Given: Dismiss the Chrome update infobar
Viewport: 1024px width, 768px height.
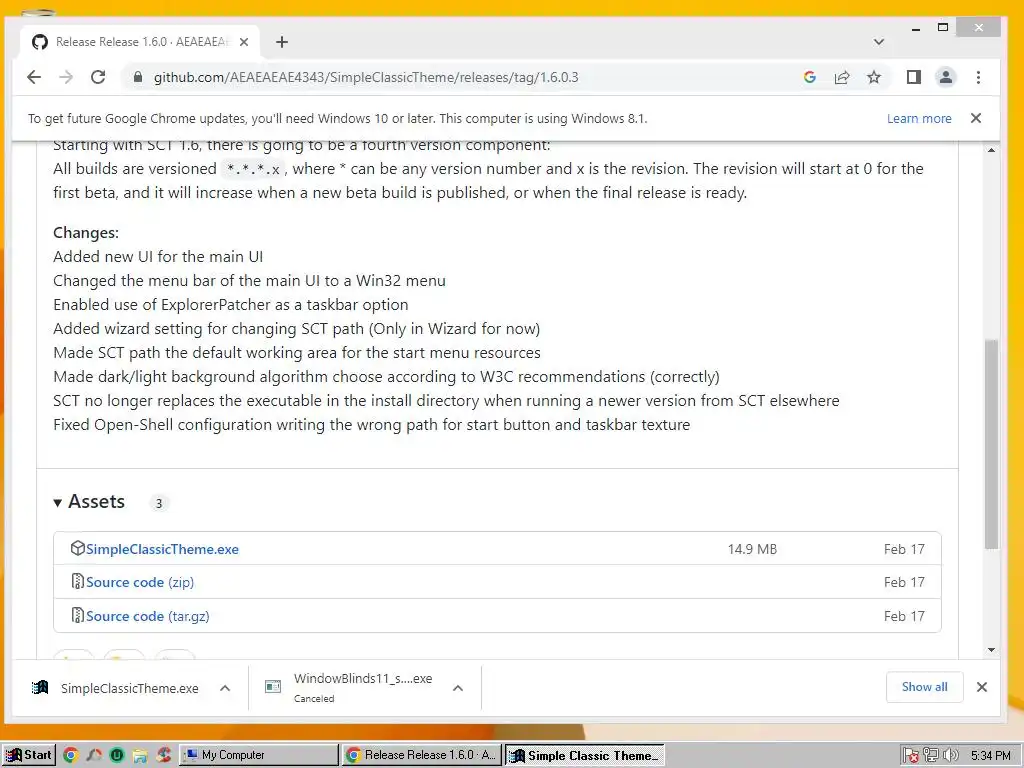Looking at the screenshot, I should (976, 118).
